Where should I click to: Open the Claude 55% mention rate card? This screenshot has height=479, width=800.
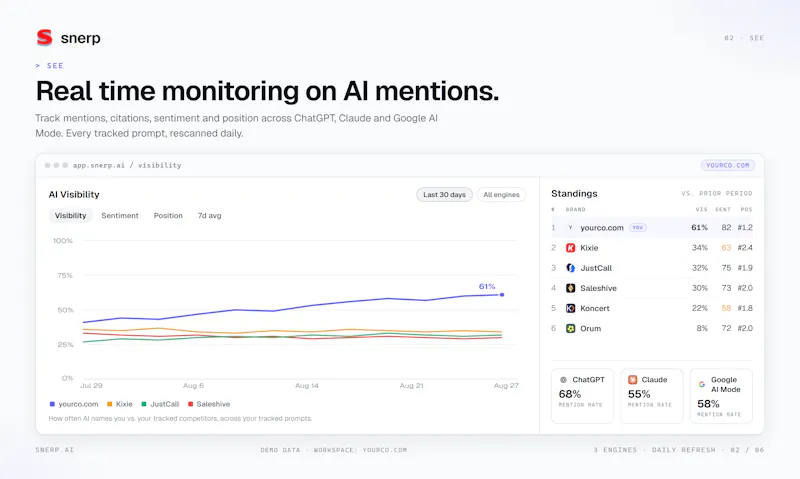coord(652,396)
